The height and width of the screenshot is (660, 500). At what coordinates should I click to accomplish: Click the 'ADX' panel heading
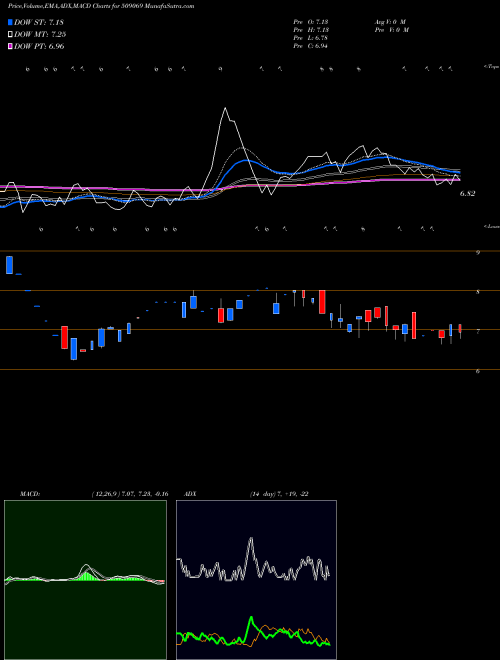(x=190, y=494)
